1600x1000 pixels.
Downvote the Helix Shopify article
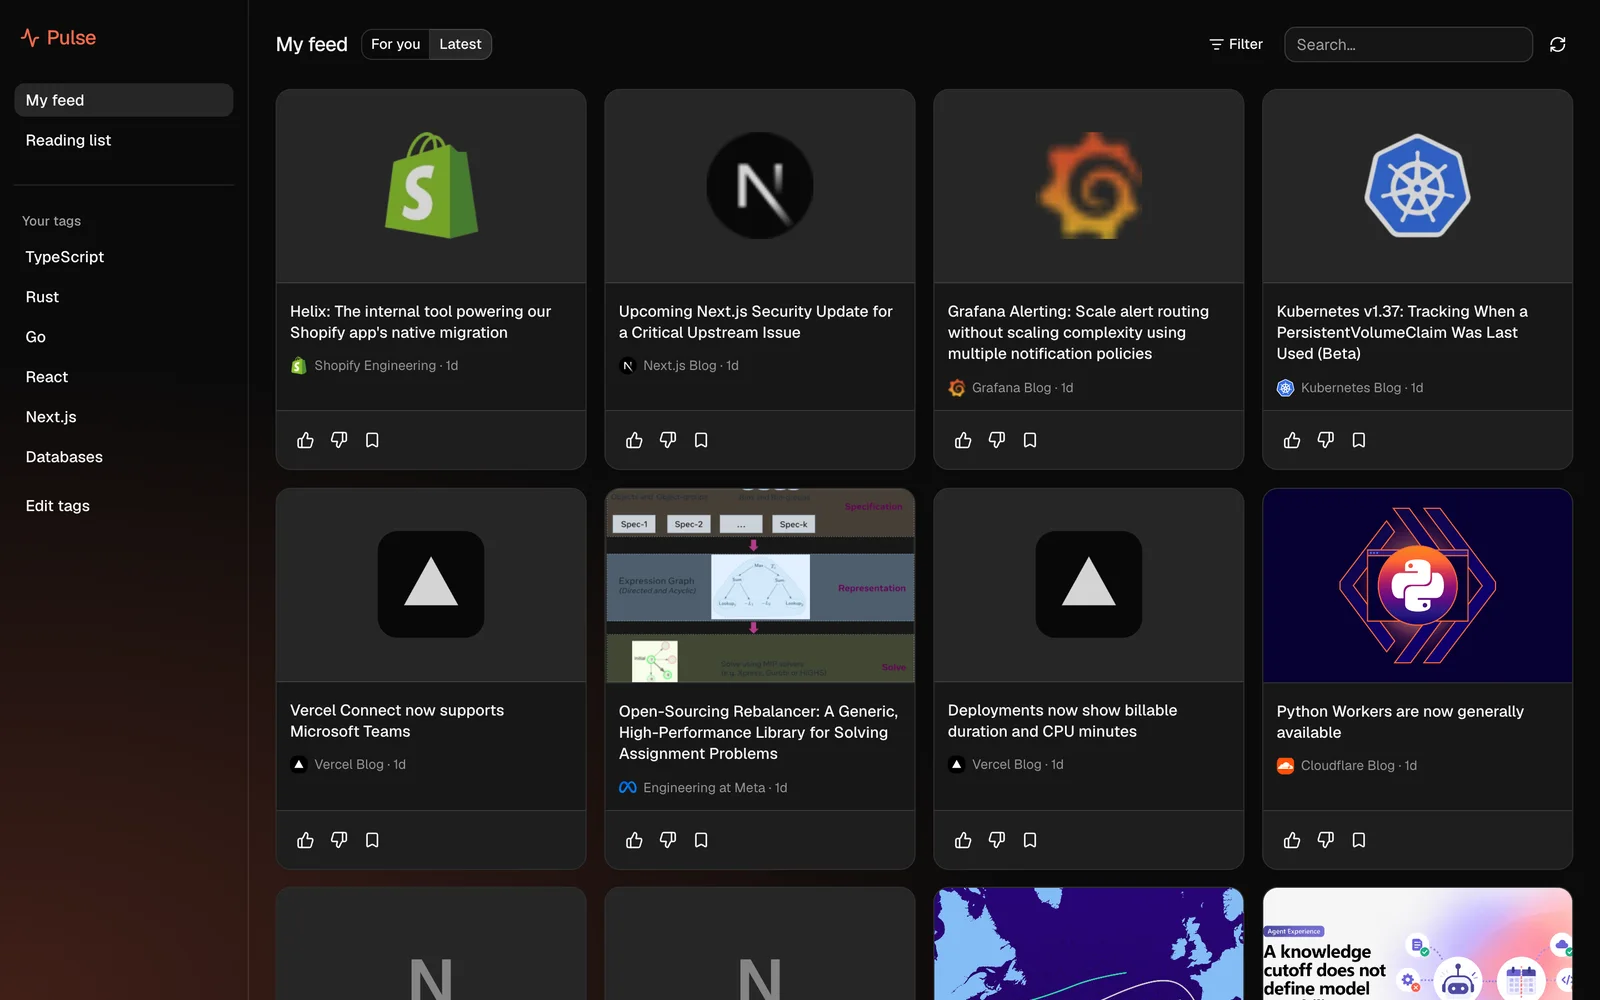(x=339, y=440)
